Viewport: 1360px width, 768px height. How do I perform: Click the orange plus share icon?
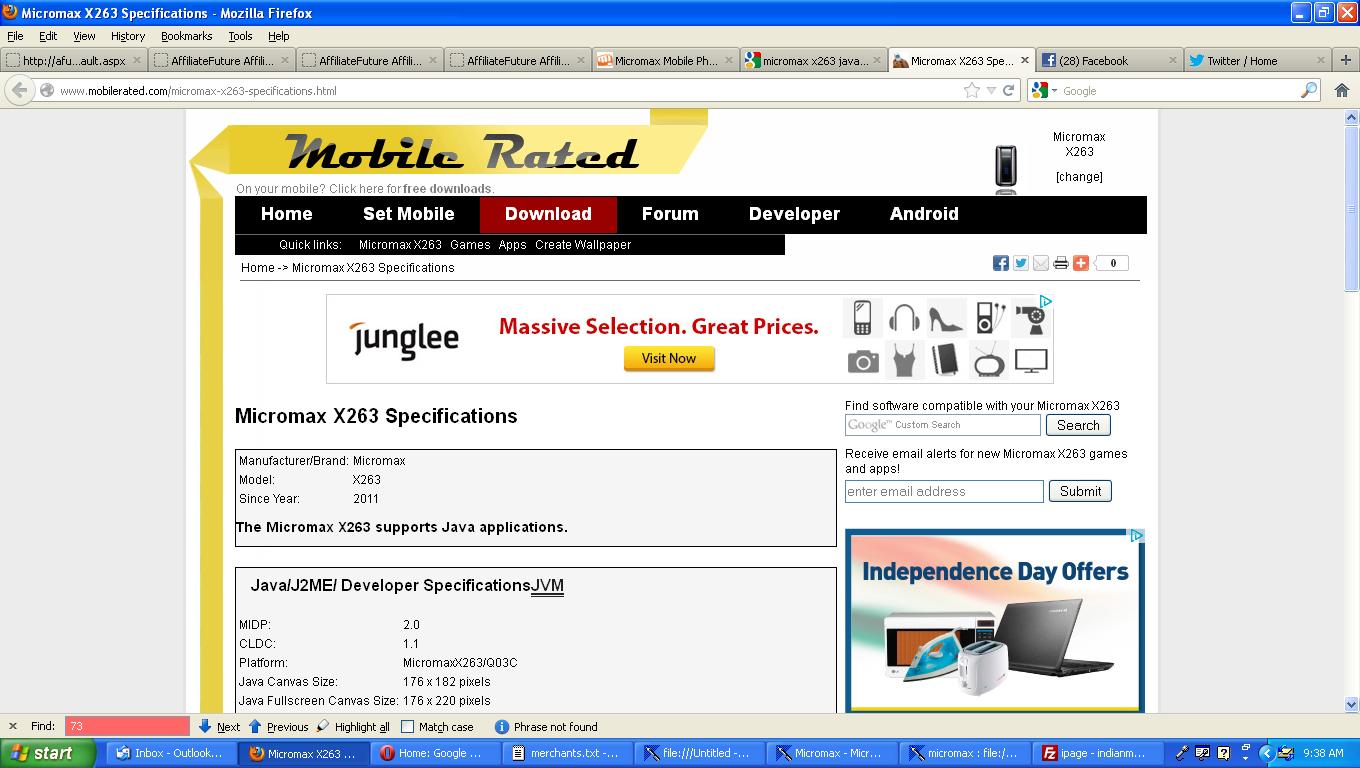[x=1081, y=263]
